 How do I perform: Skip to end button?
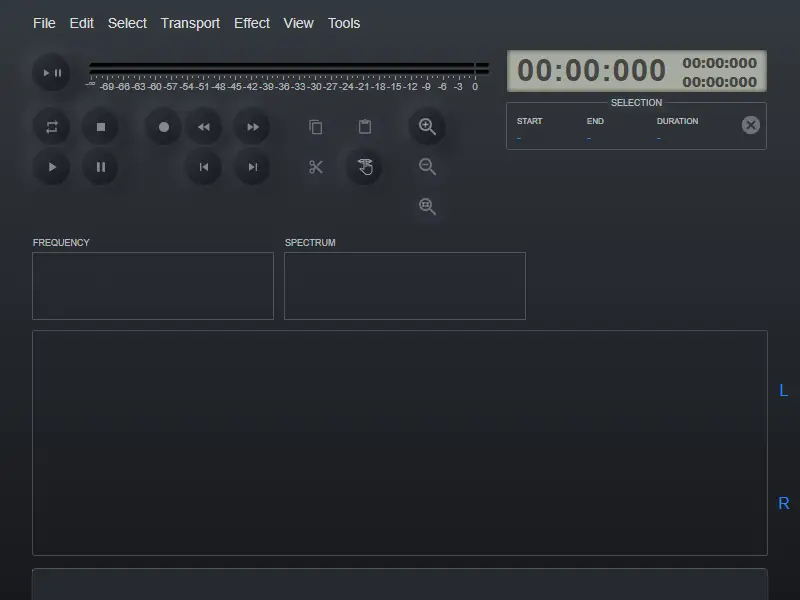(x=253, y=167)
